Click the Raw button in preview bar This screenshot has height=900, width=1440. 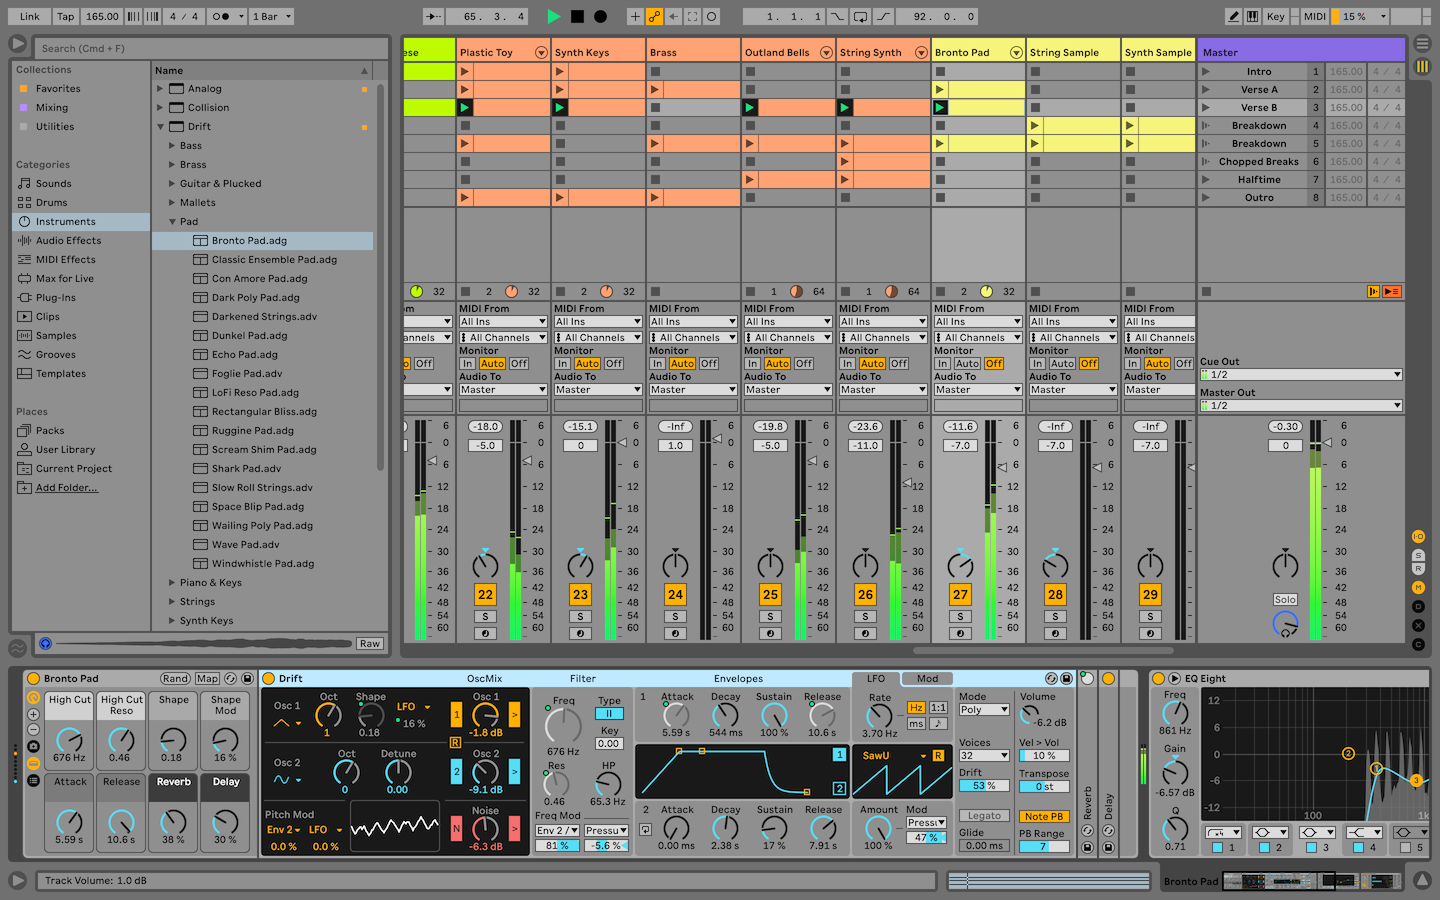370,643
